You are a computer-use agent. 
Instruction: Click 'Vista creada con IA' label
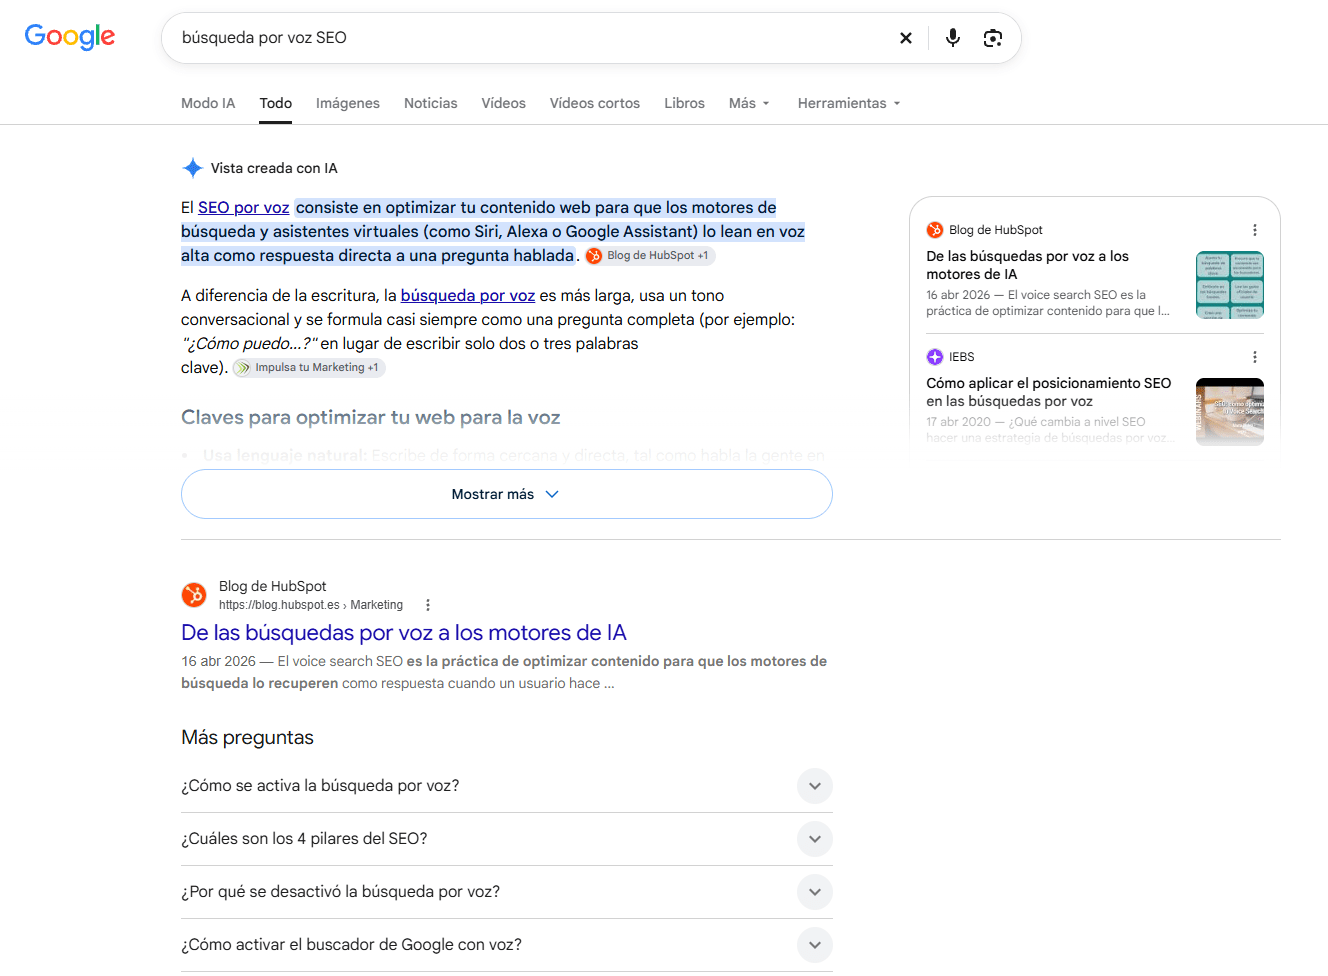click(274, 168)
